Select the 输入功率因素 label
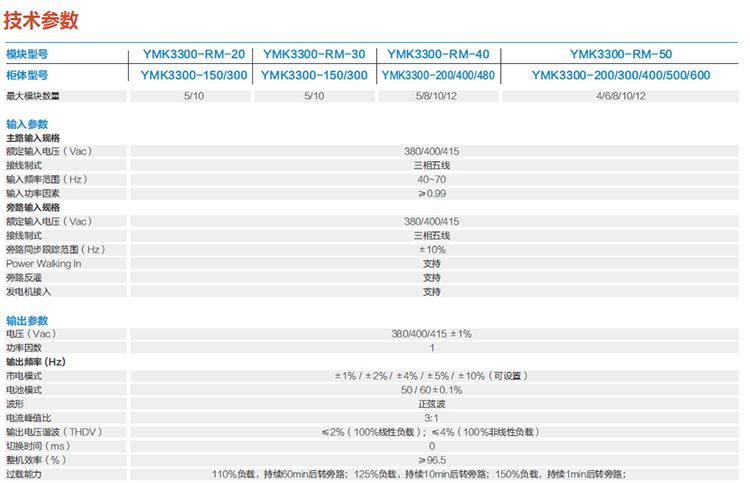The width and height of the screenshot is (750, 483). pyautogui.click(x=33, y=194)
